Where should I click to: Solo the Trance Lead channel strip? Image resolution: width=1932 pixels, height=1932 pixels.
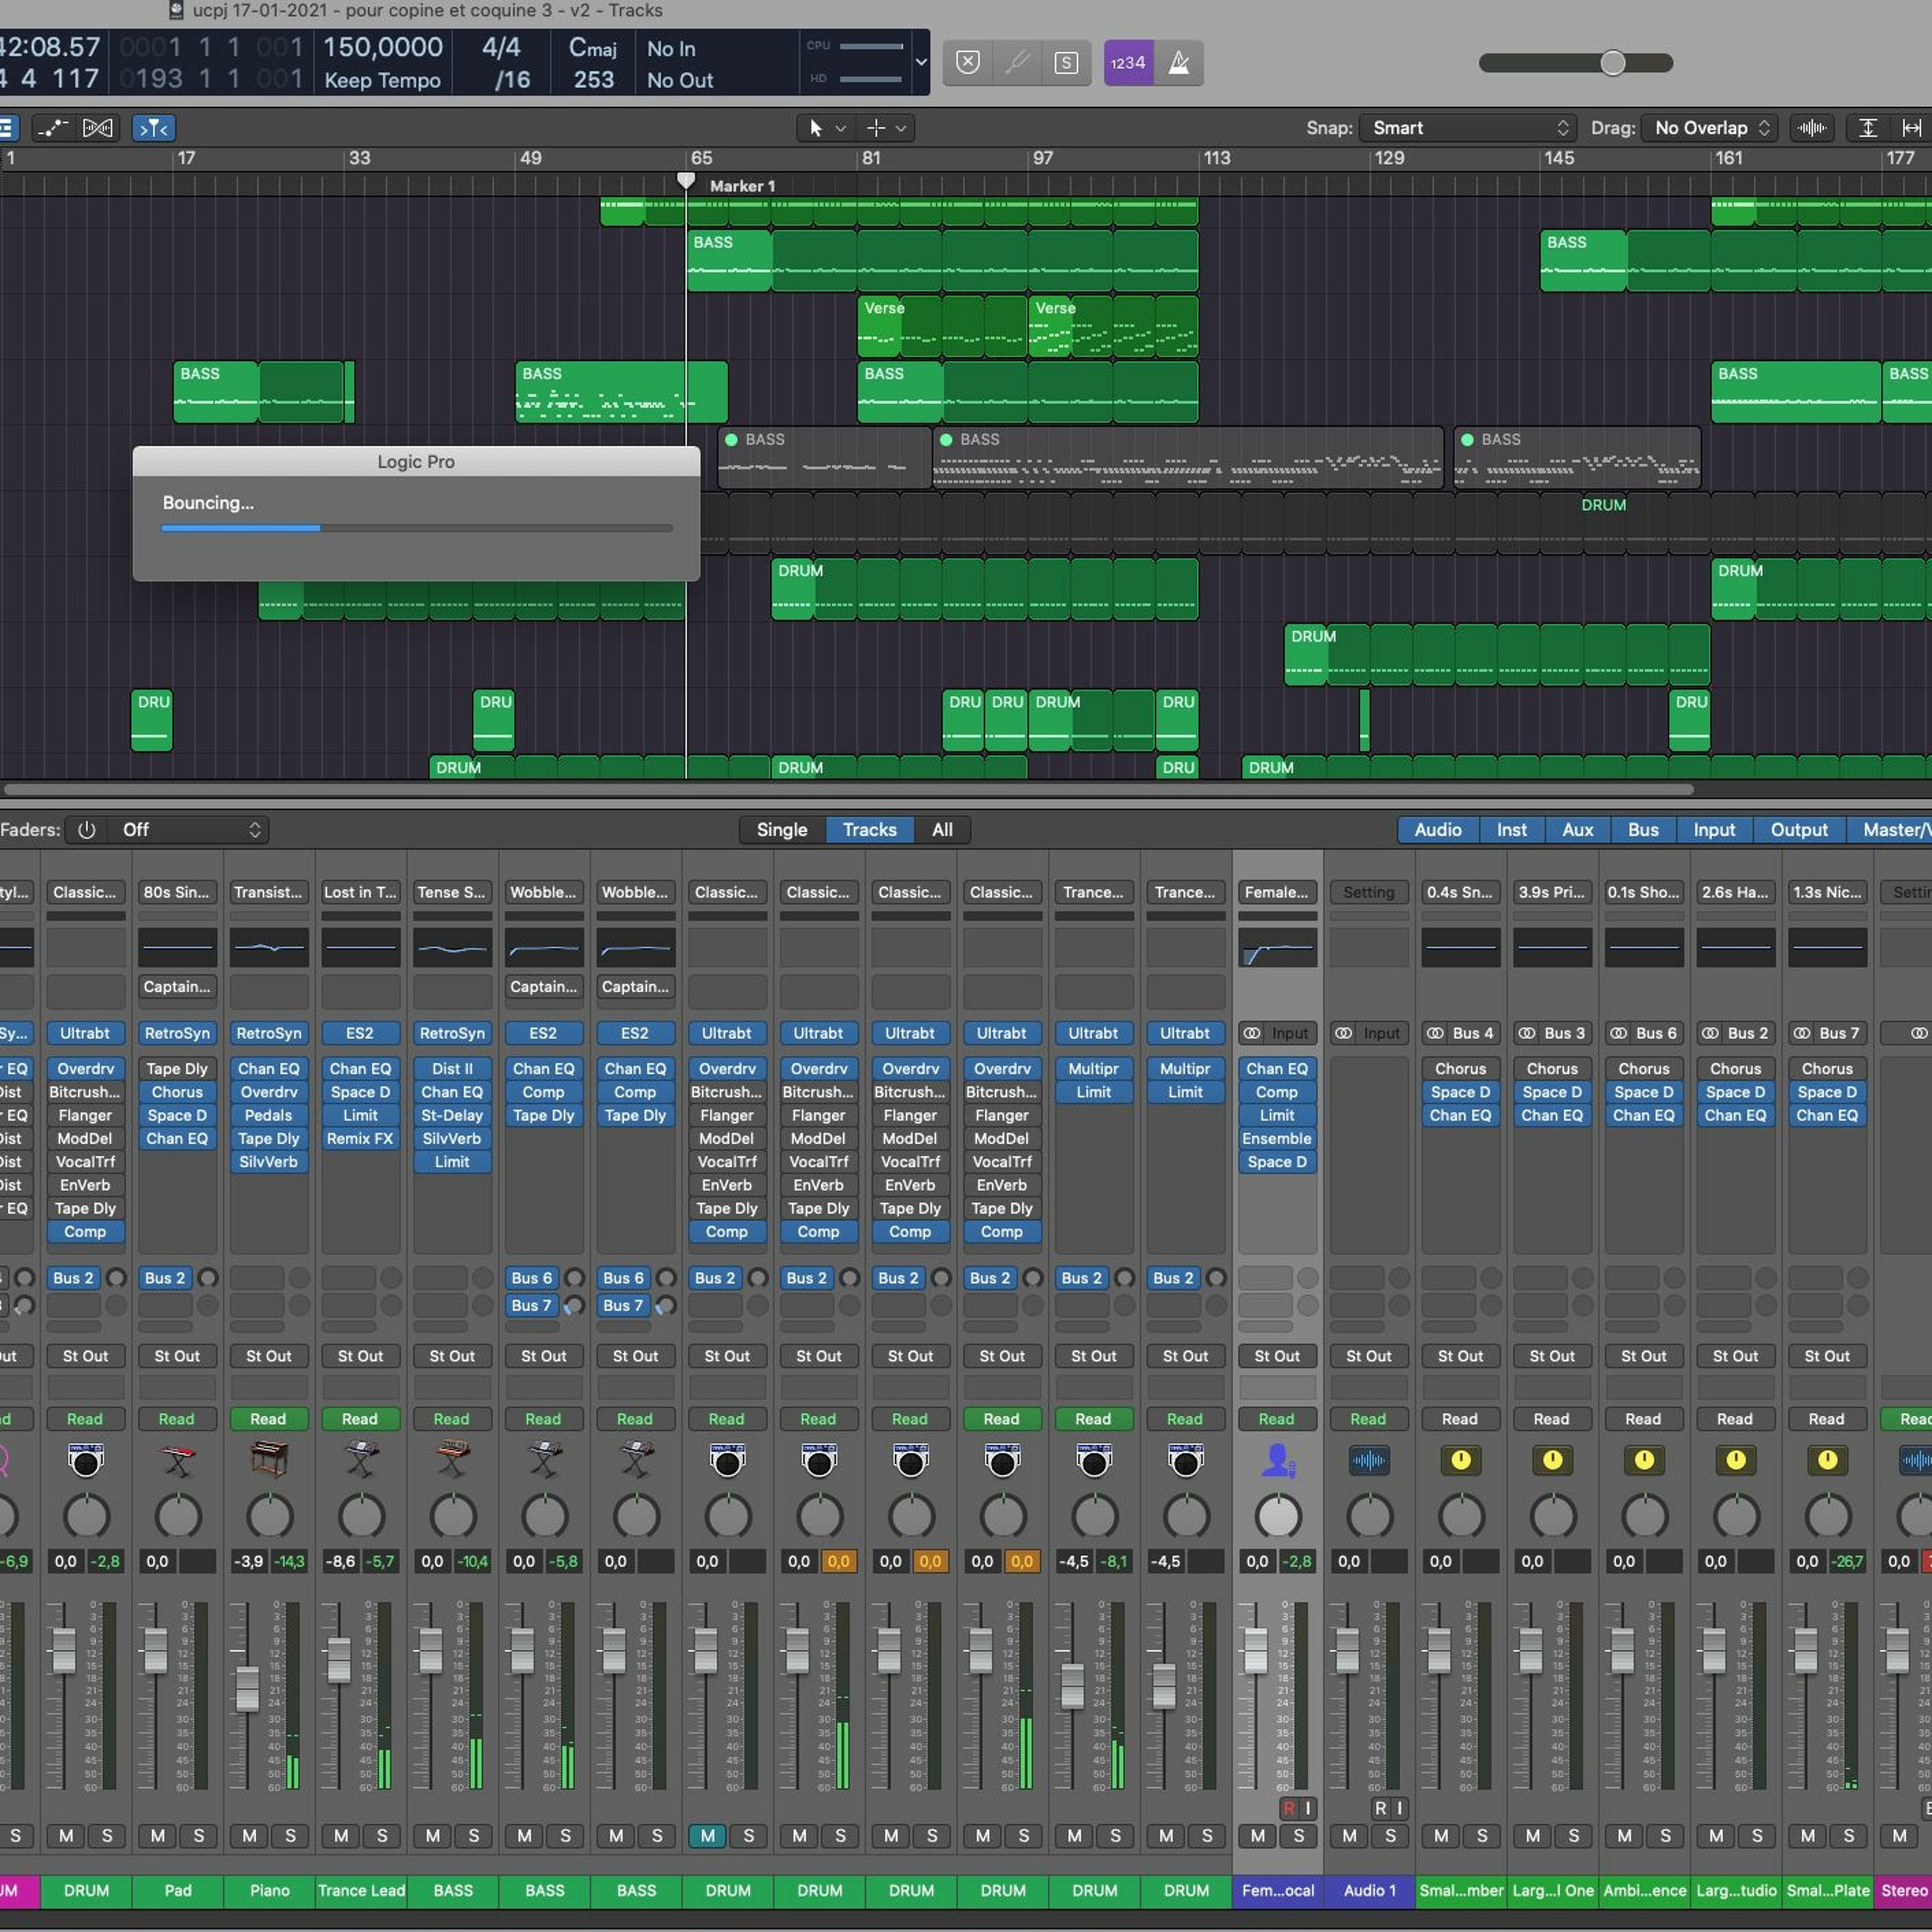pyautogui.click(x=382, y=1836)
